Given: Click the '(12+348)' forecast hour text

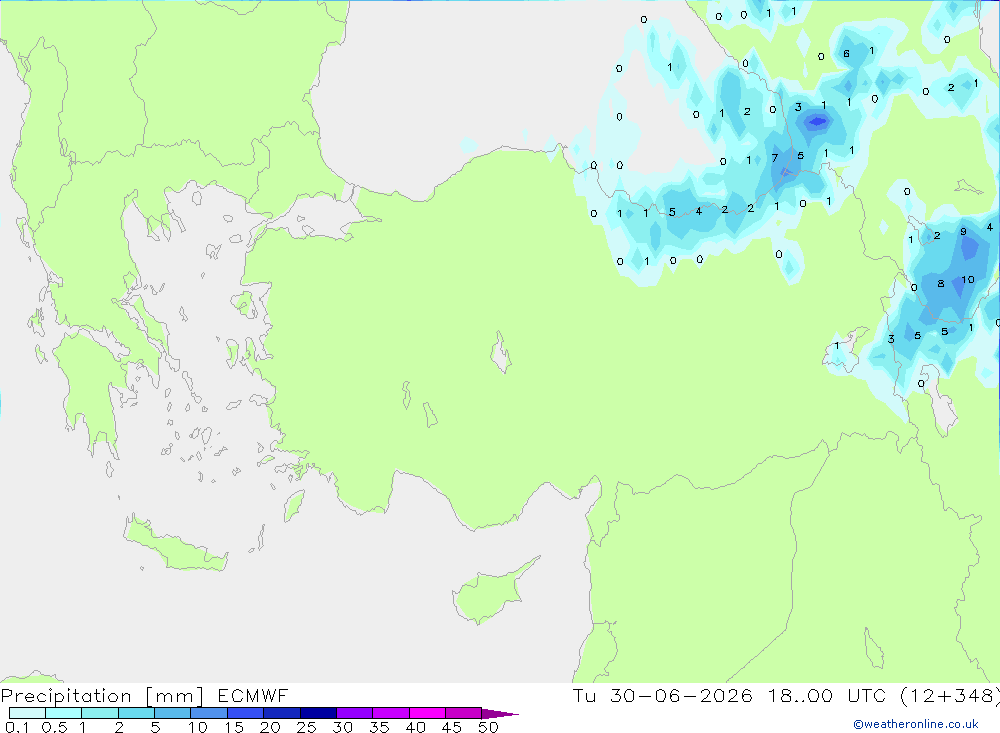Looking at the screenshot, I should click(x=950, y=696).
